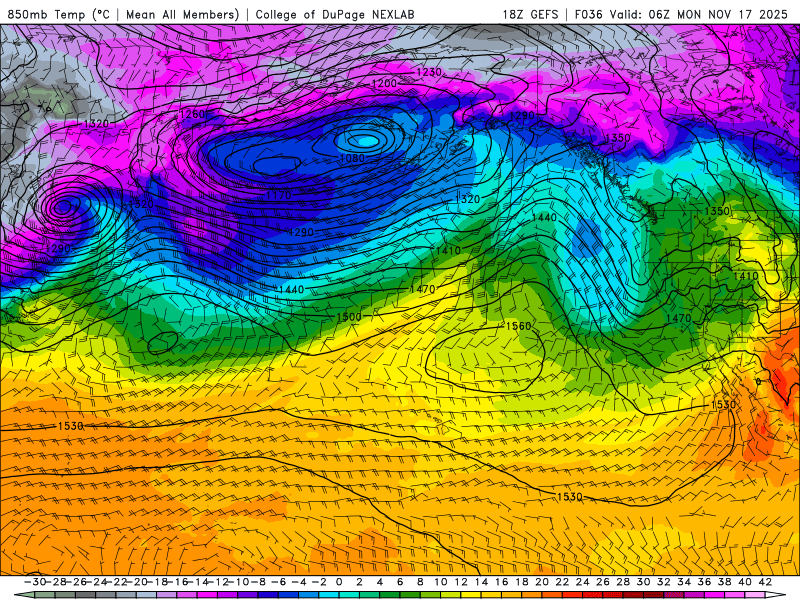The image size is (800, 600).
Task: Click 'College of DuPage NEXLAB' header text
Action: [335, 14]
